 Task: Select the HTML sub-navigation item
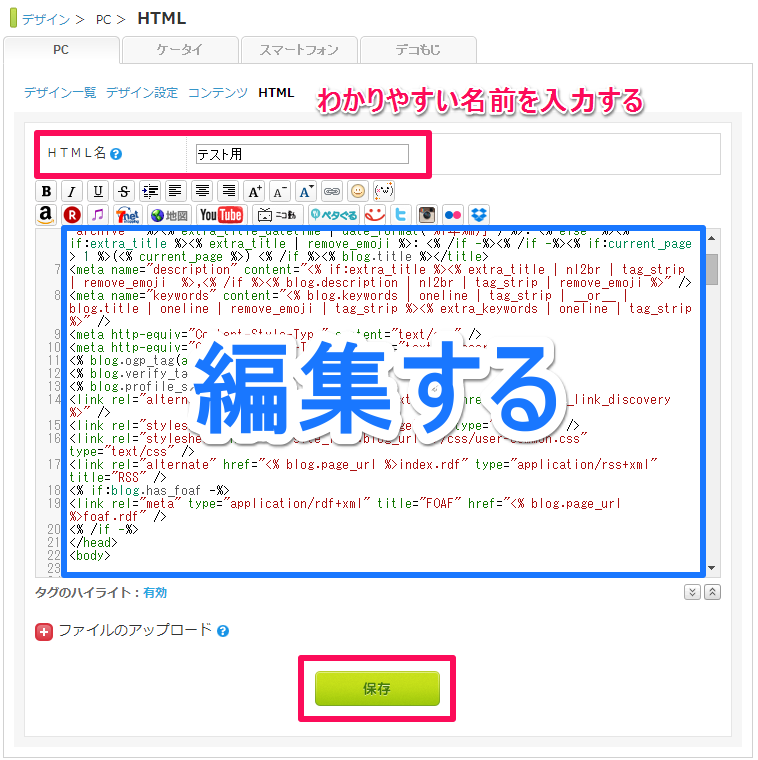276,93
